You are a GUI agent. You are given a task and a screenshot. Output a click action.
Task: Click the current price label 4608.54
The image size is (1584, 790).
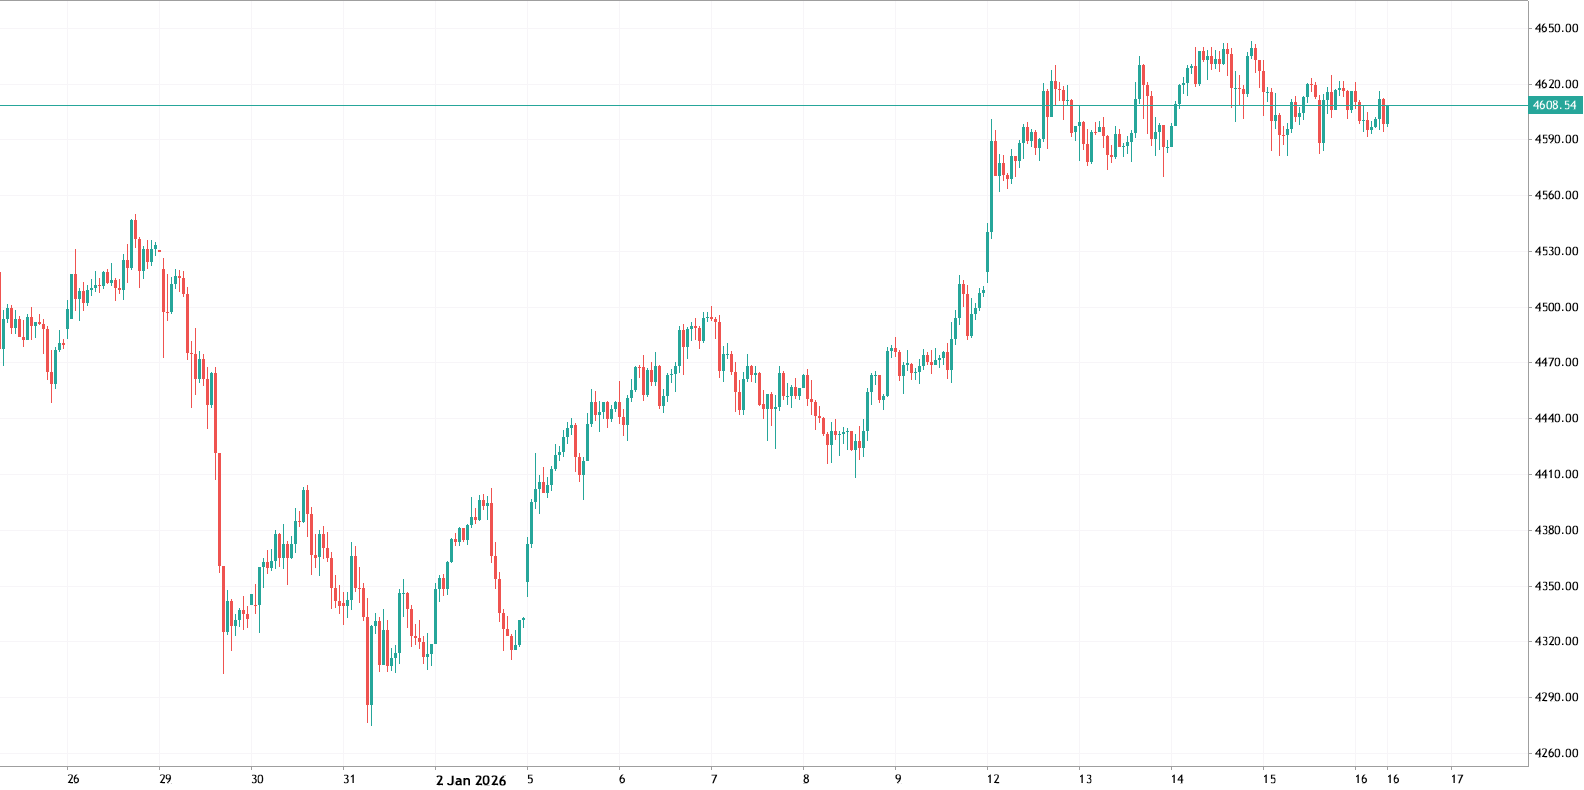coord(1555,105)
